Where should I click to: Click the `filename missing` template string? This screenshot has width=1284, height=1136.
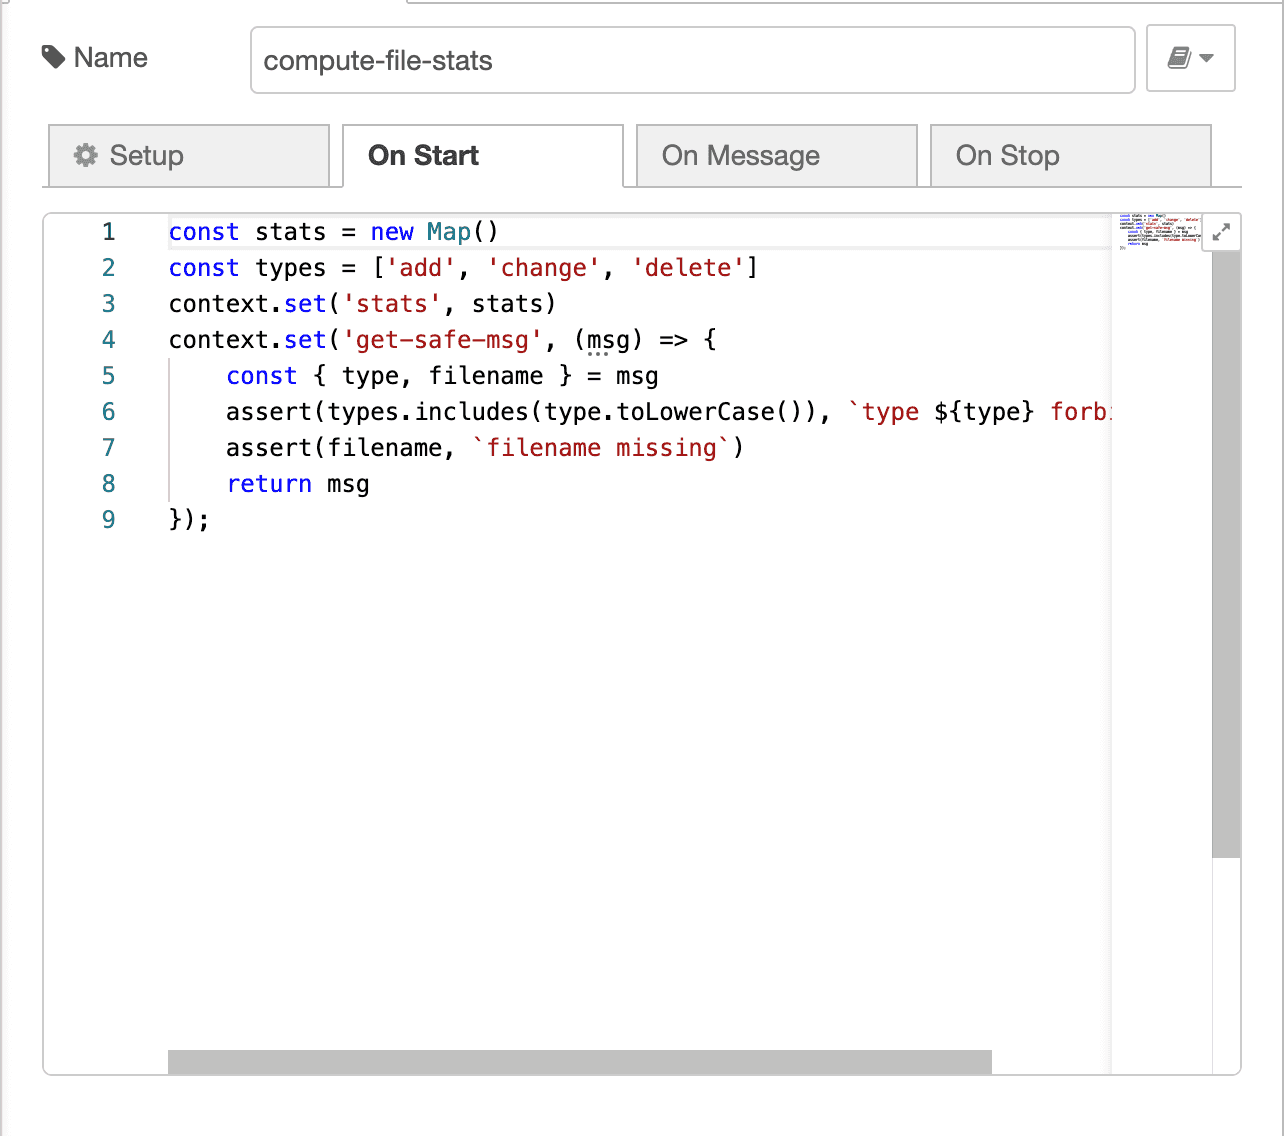pyautogui.click(x=601, y=448)
